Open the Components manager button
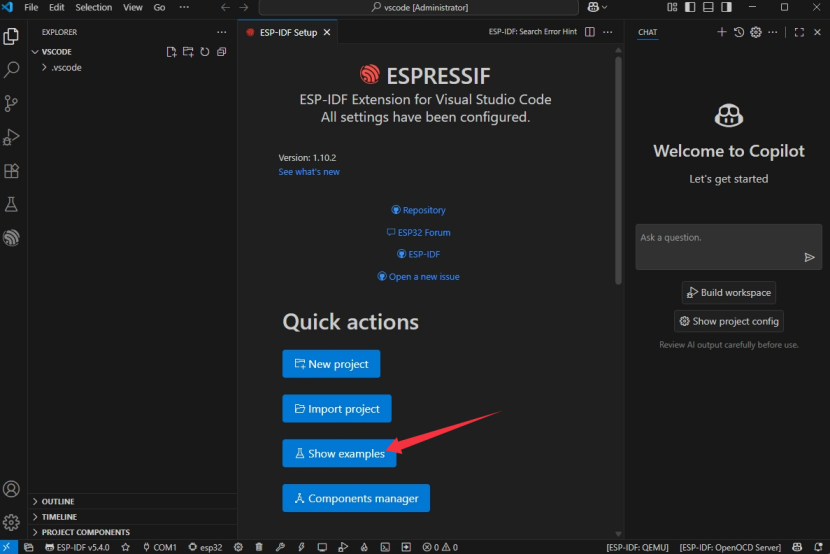Image resolution: width=830 pixels, height=554 pixels. coord(356,498)
